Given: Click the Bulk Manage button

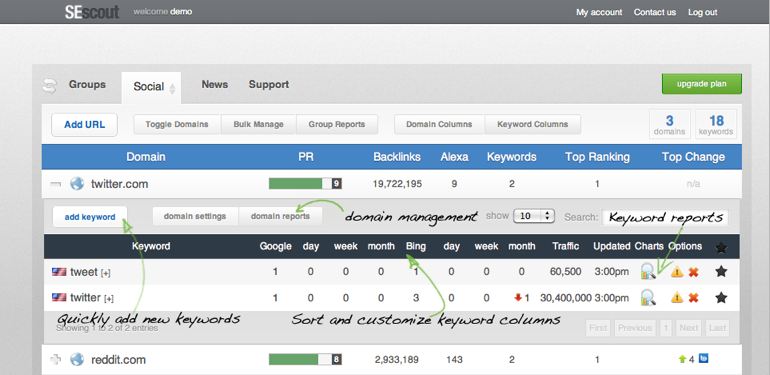Looking at the screenshot, I should point(258,125).
